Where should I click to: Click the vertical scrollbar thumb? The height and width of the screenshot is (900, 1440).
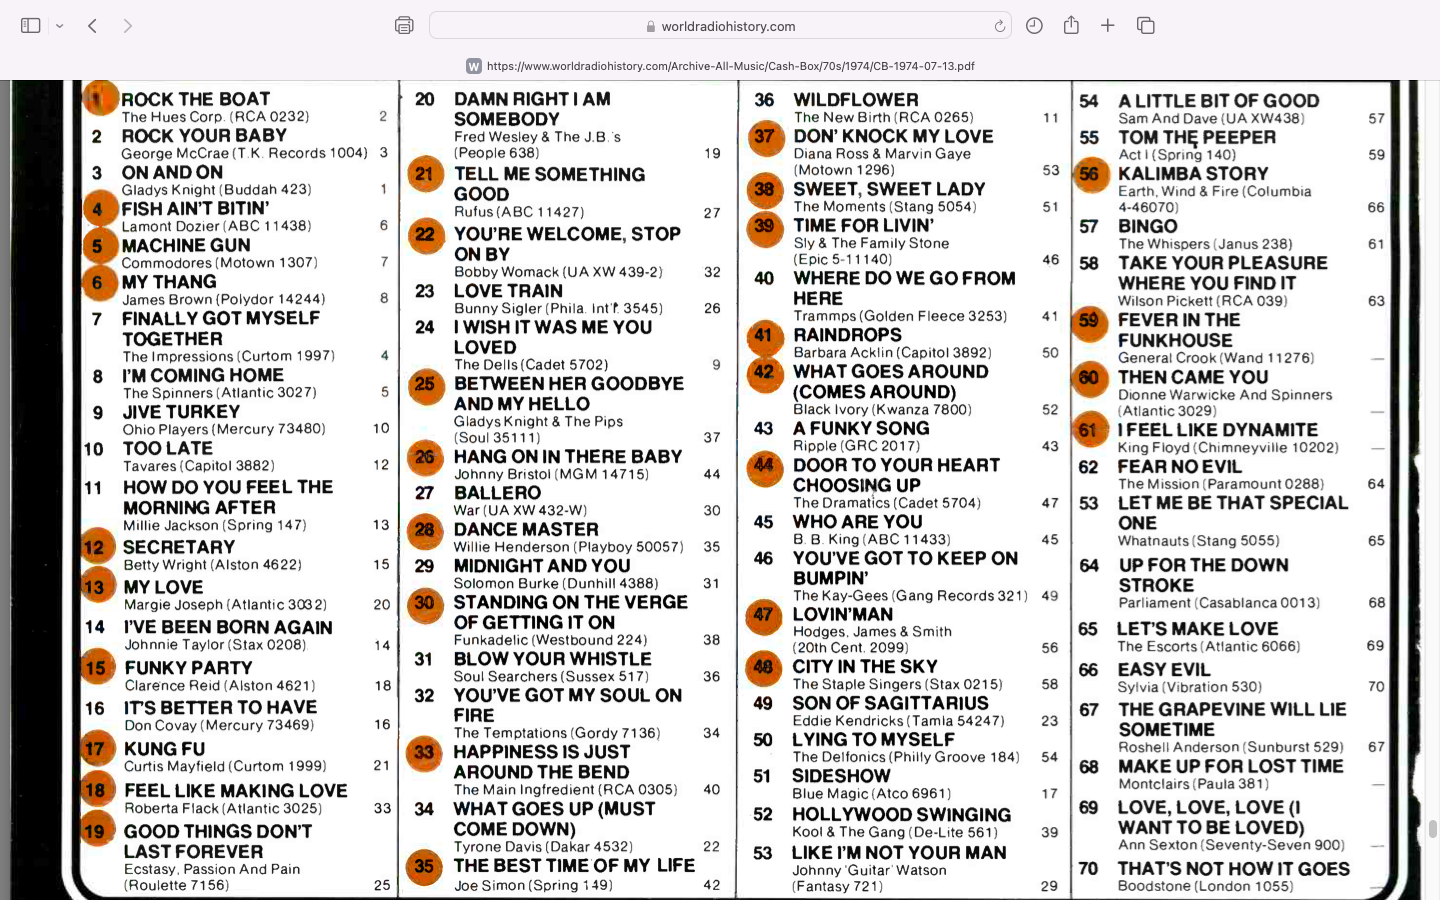coord(1432,828)
